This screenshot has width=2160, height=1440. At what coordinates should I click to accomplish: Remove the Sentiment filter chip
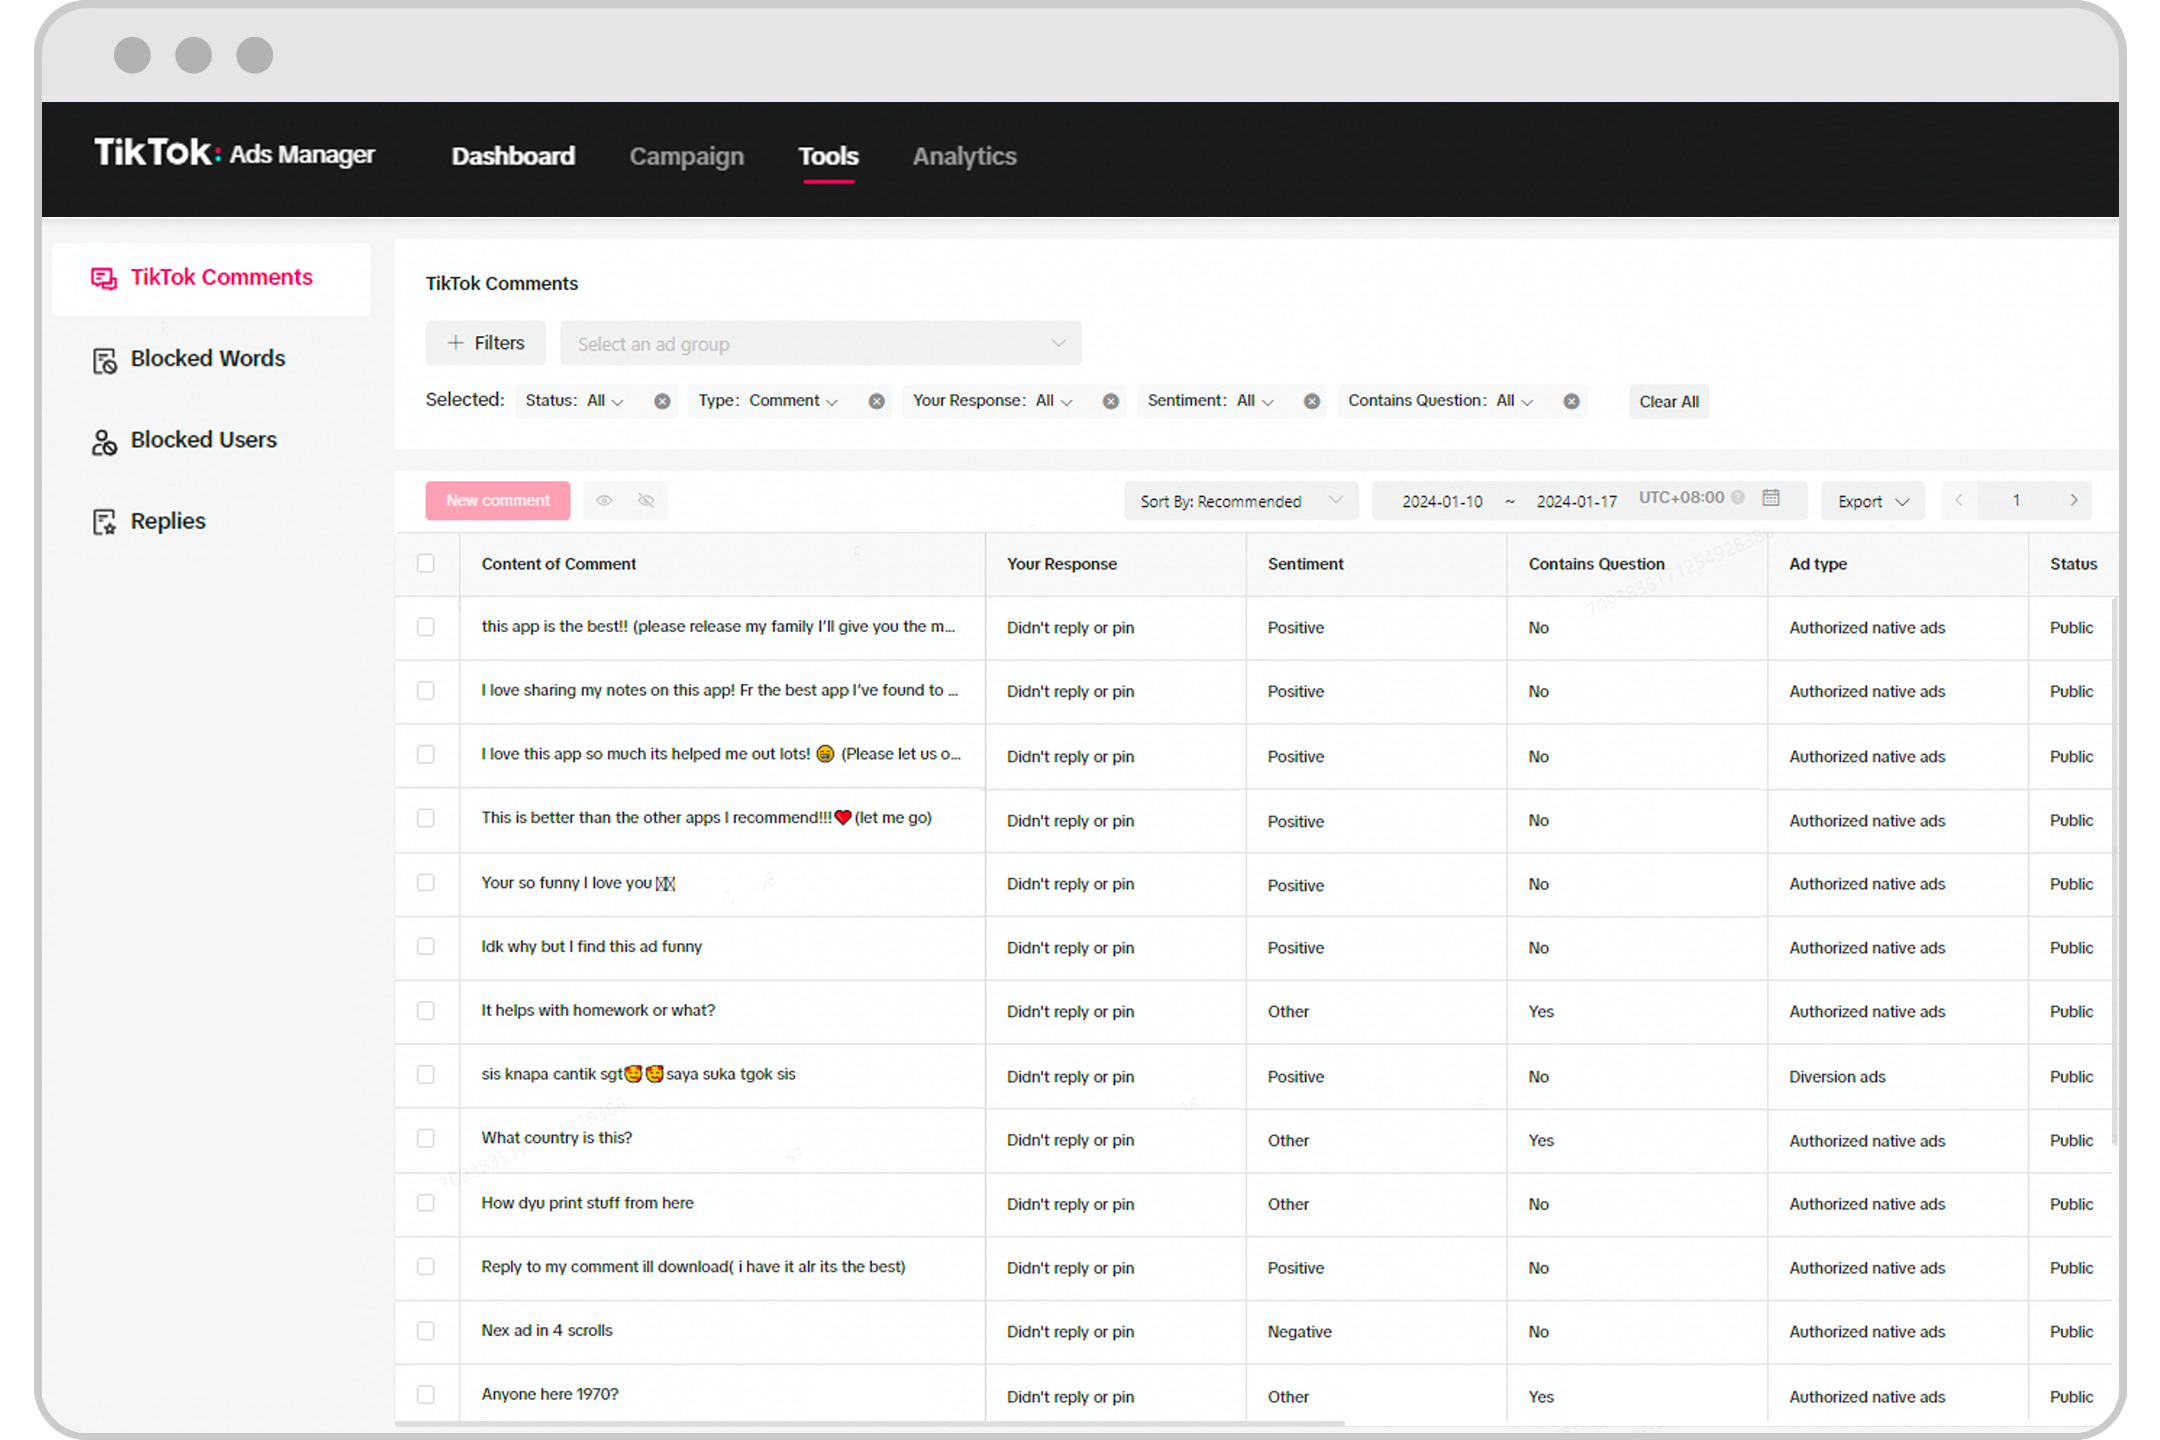[1311, 401]
